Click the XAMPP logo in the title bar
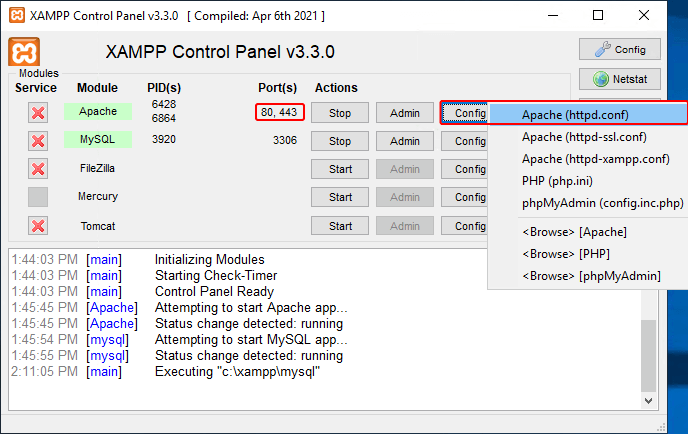This screenshot has height=434, width=688. point(17,16)
